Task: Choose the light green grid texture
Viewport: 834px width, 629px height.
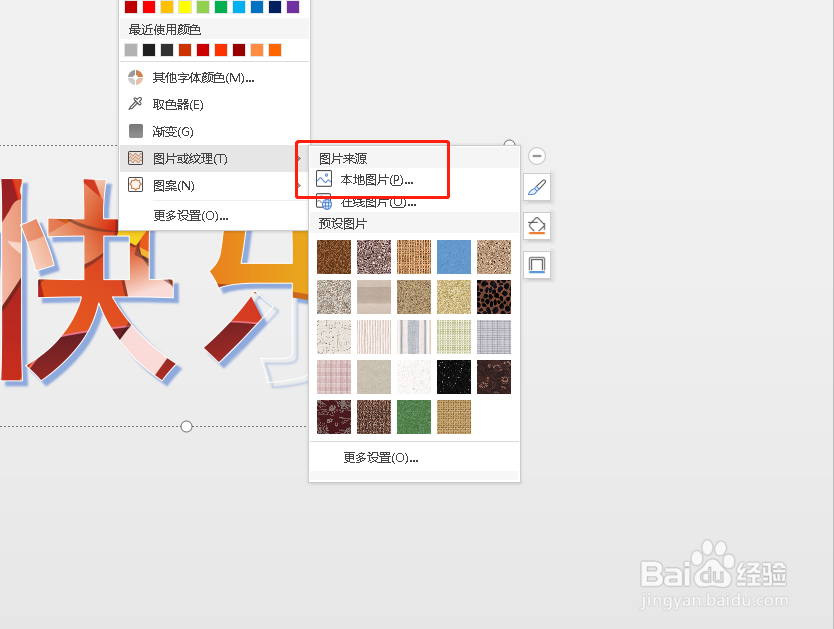Action: coord(454,337)
